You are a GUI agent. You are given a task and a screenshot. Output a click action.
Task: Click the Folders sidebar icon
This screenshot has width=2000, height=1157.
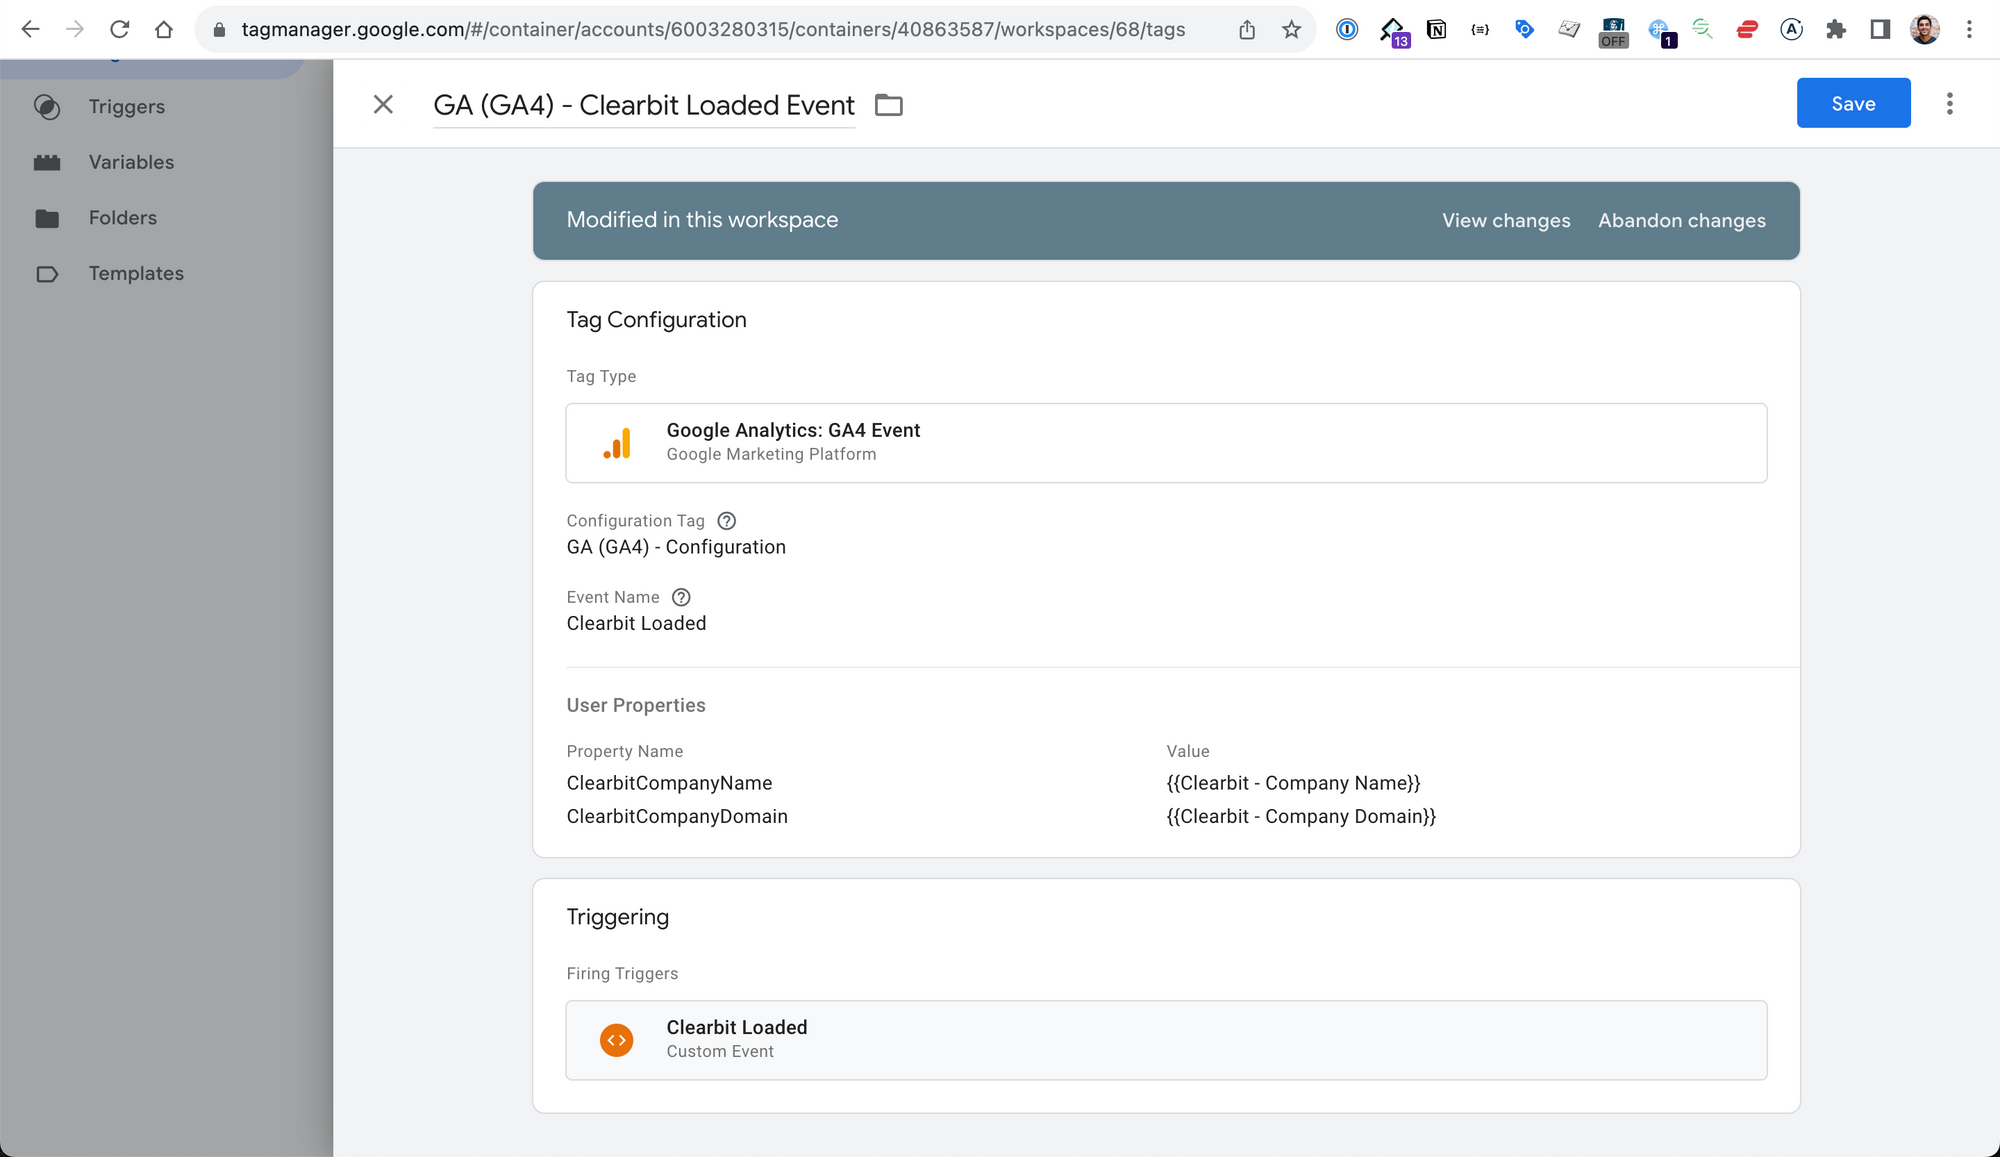coord(47,218)
